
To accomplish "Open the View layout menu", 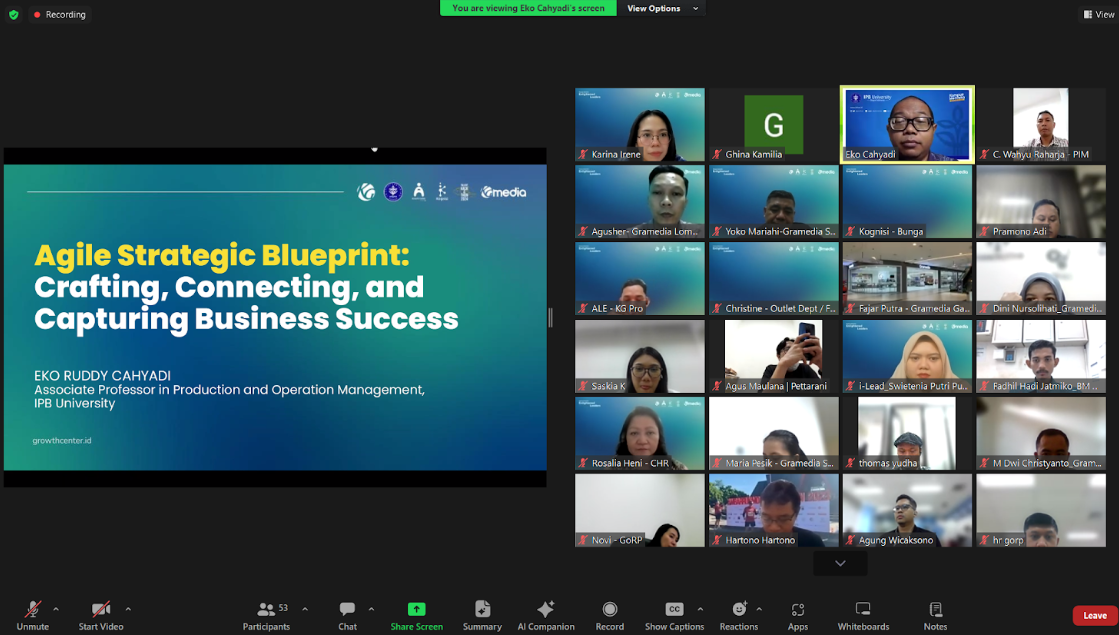I will tap(1098, 14).
